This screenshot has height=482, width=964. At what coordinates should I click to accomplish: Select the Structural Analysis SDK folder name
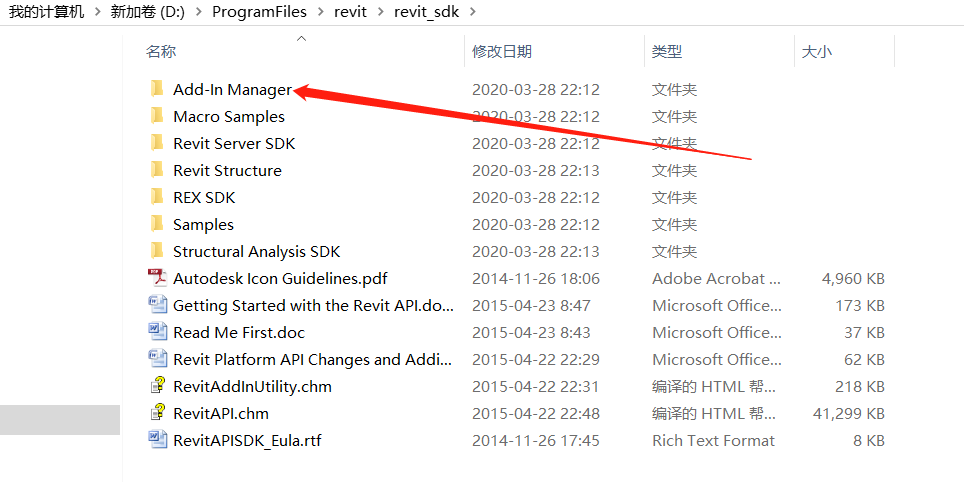[x=256, y=252]
